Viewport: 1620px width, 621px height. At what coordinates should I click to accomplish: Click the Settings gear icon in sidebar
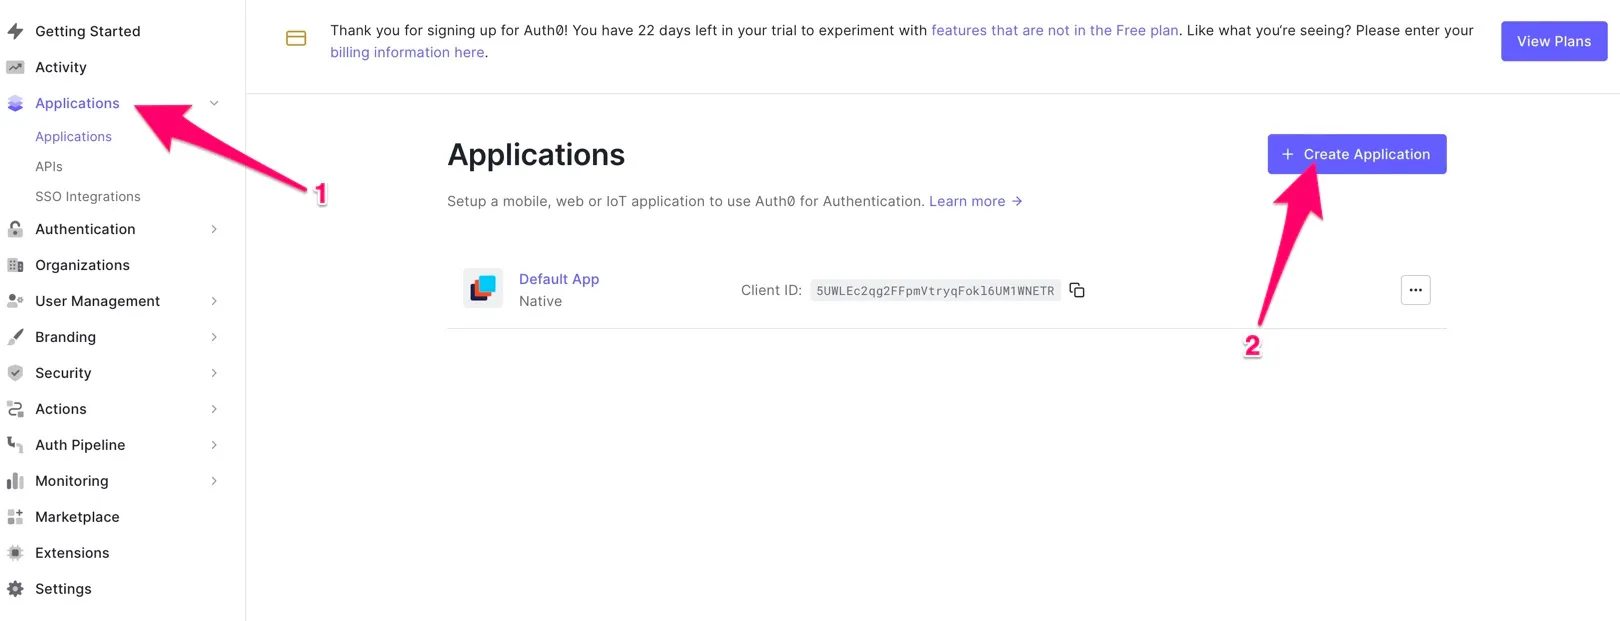coord(15,589)
